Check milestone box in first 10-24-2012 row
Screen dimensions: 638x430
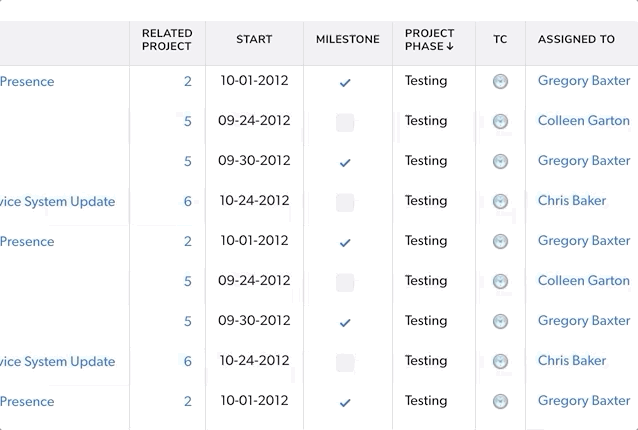tap(345, 203)
